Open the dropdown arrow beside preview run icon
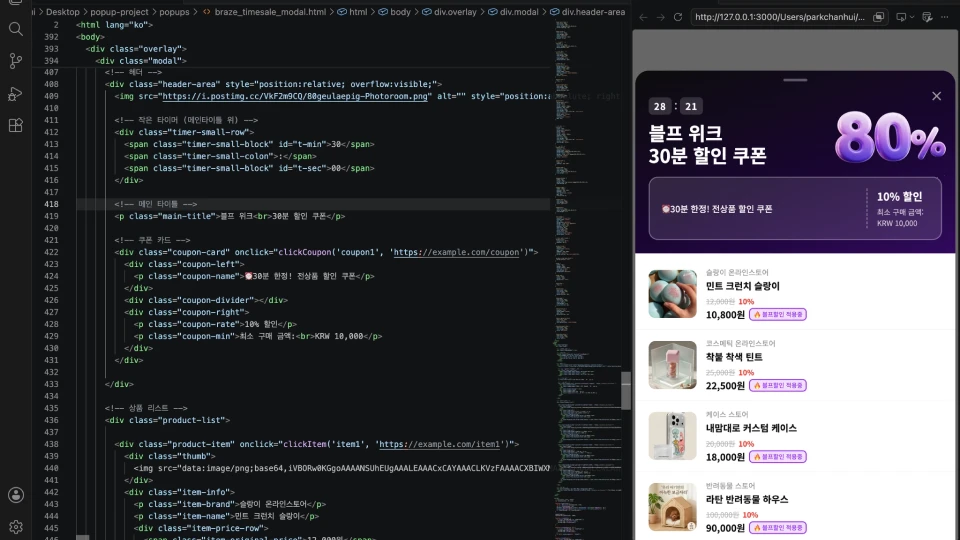The width and height of the screenshot is (960, 540). (x=912, y=17)
